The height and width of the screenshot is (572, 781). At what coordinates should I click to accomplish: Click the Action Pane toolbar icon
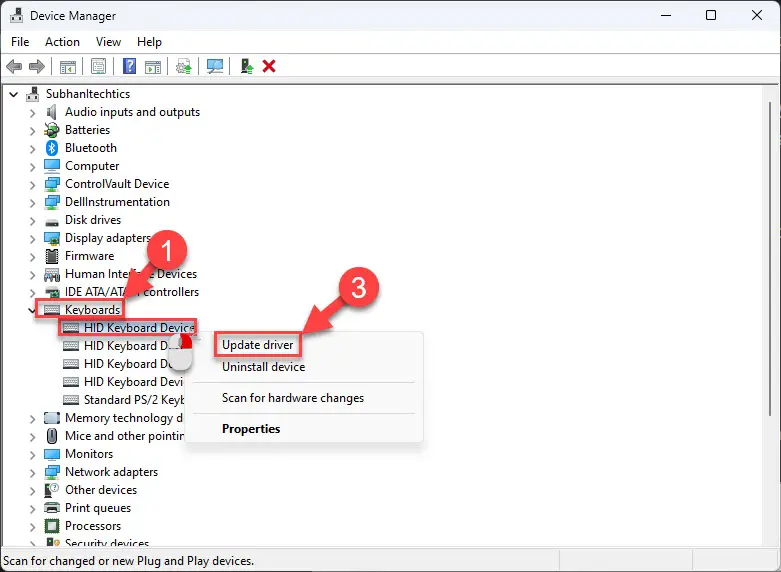[x=153, y=66]
